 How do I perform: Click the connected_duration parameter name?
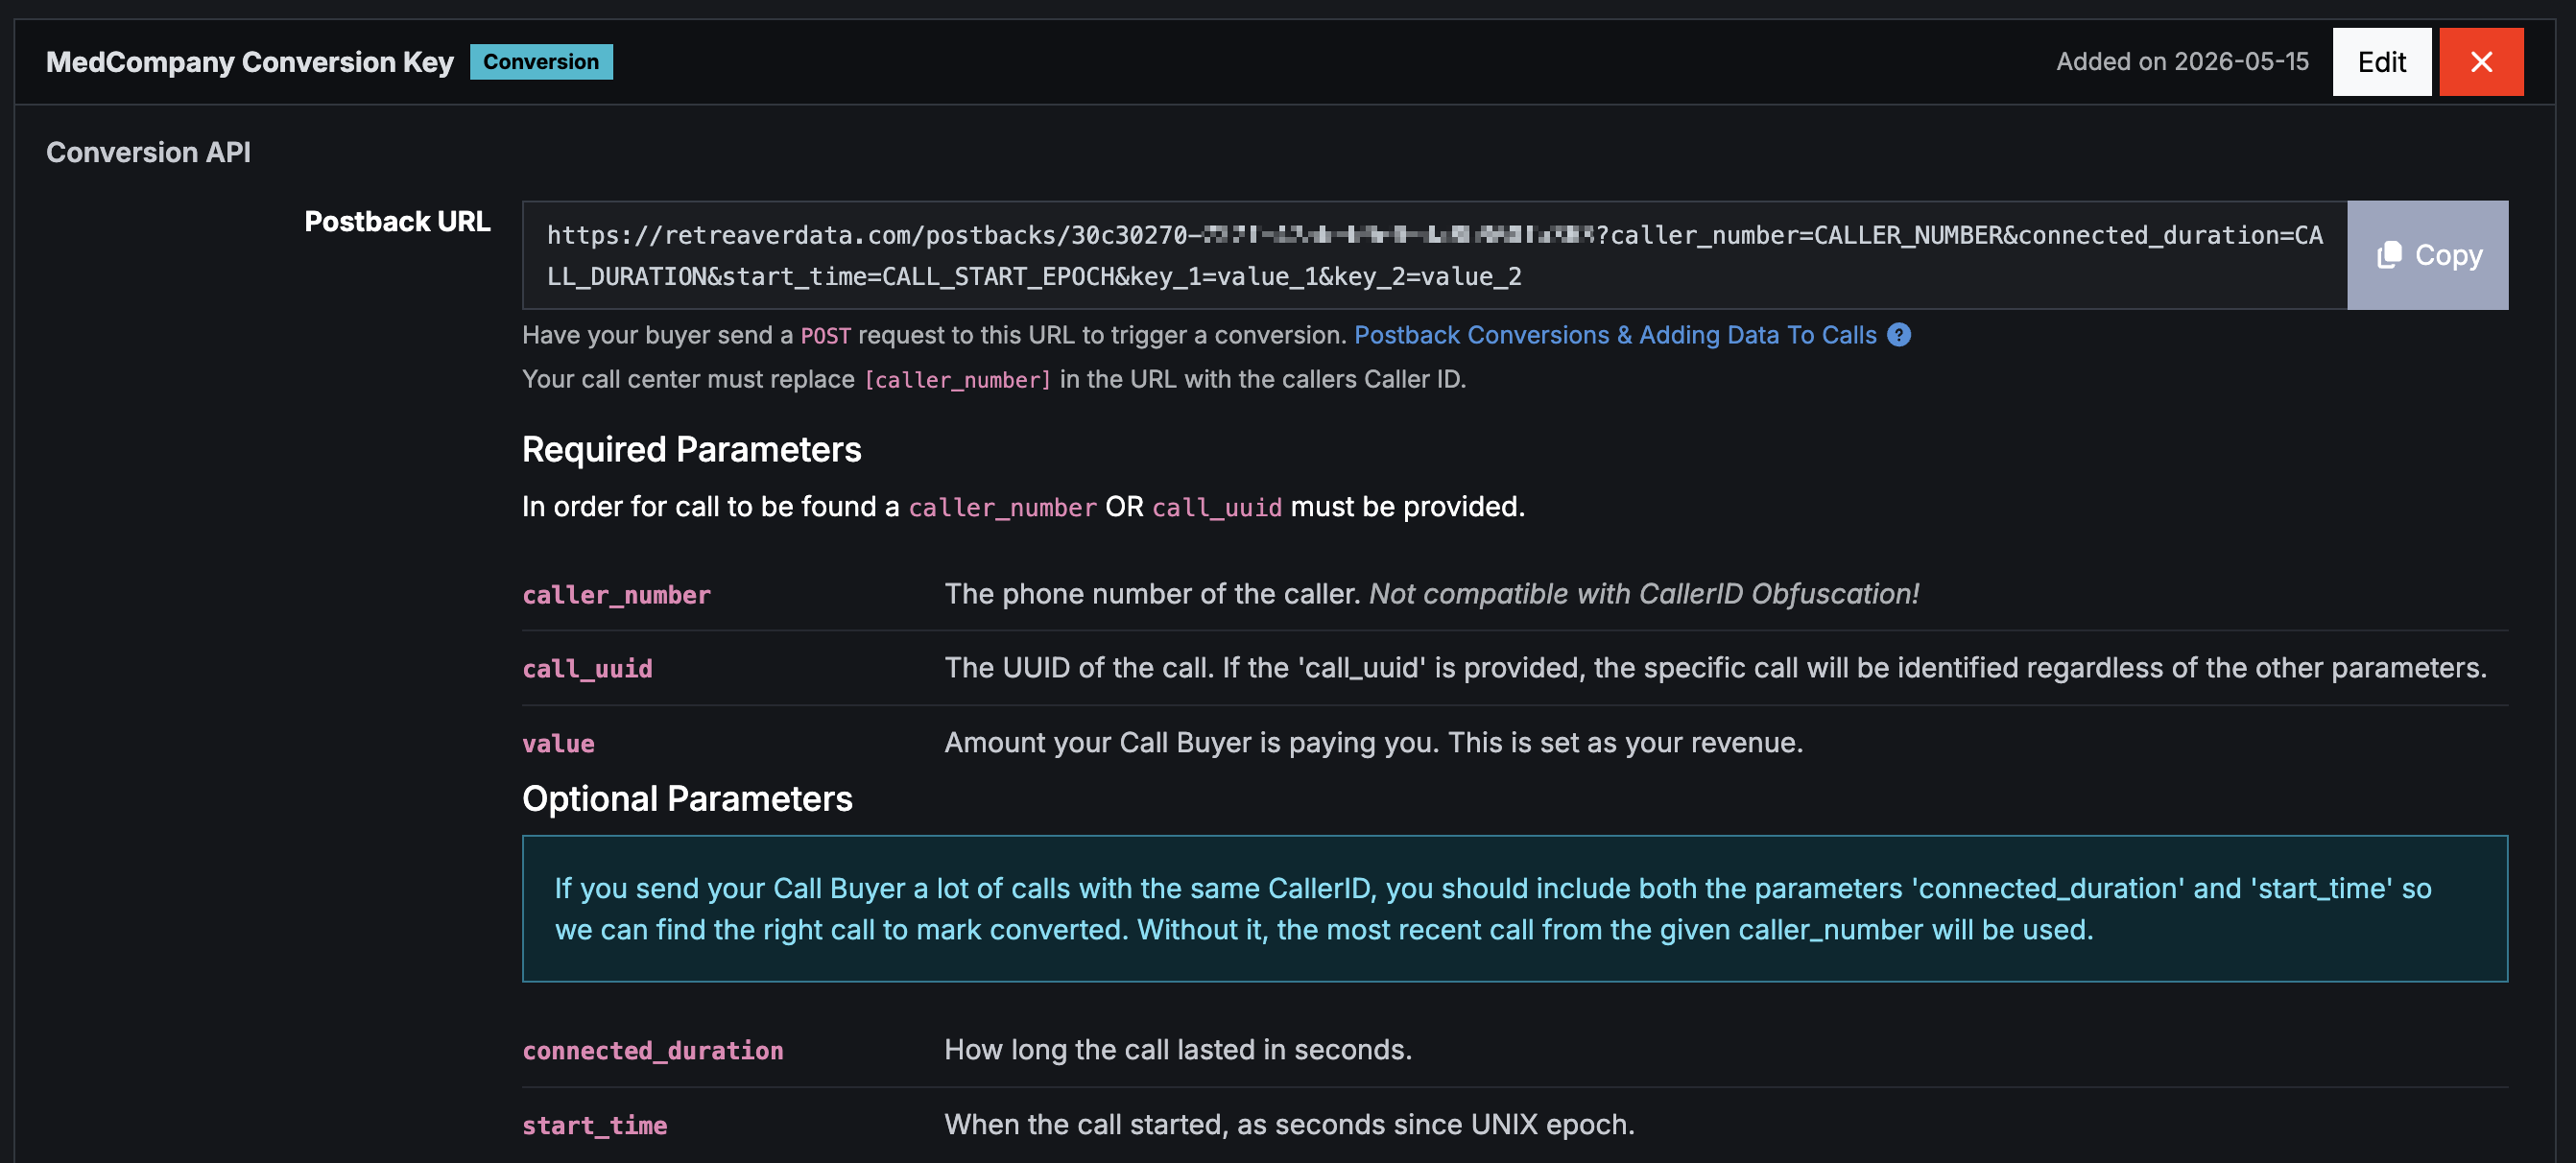tap(652, 1051)
